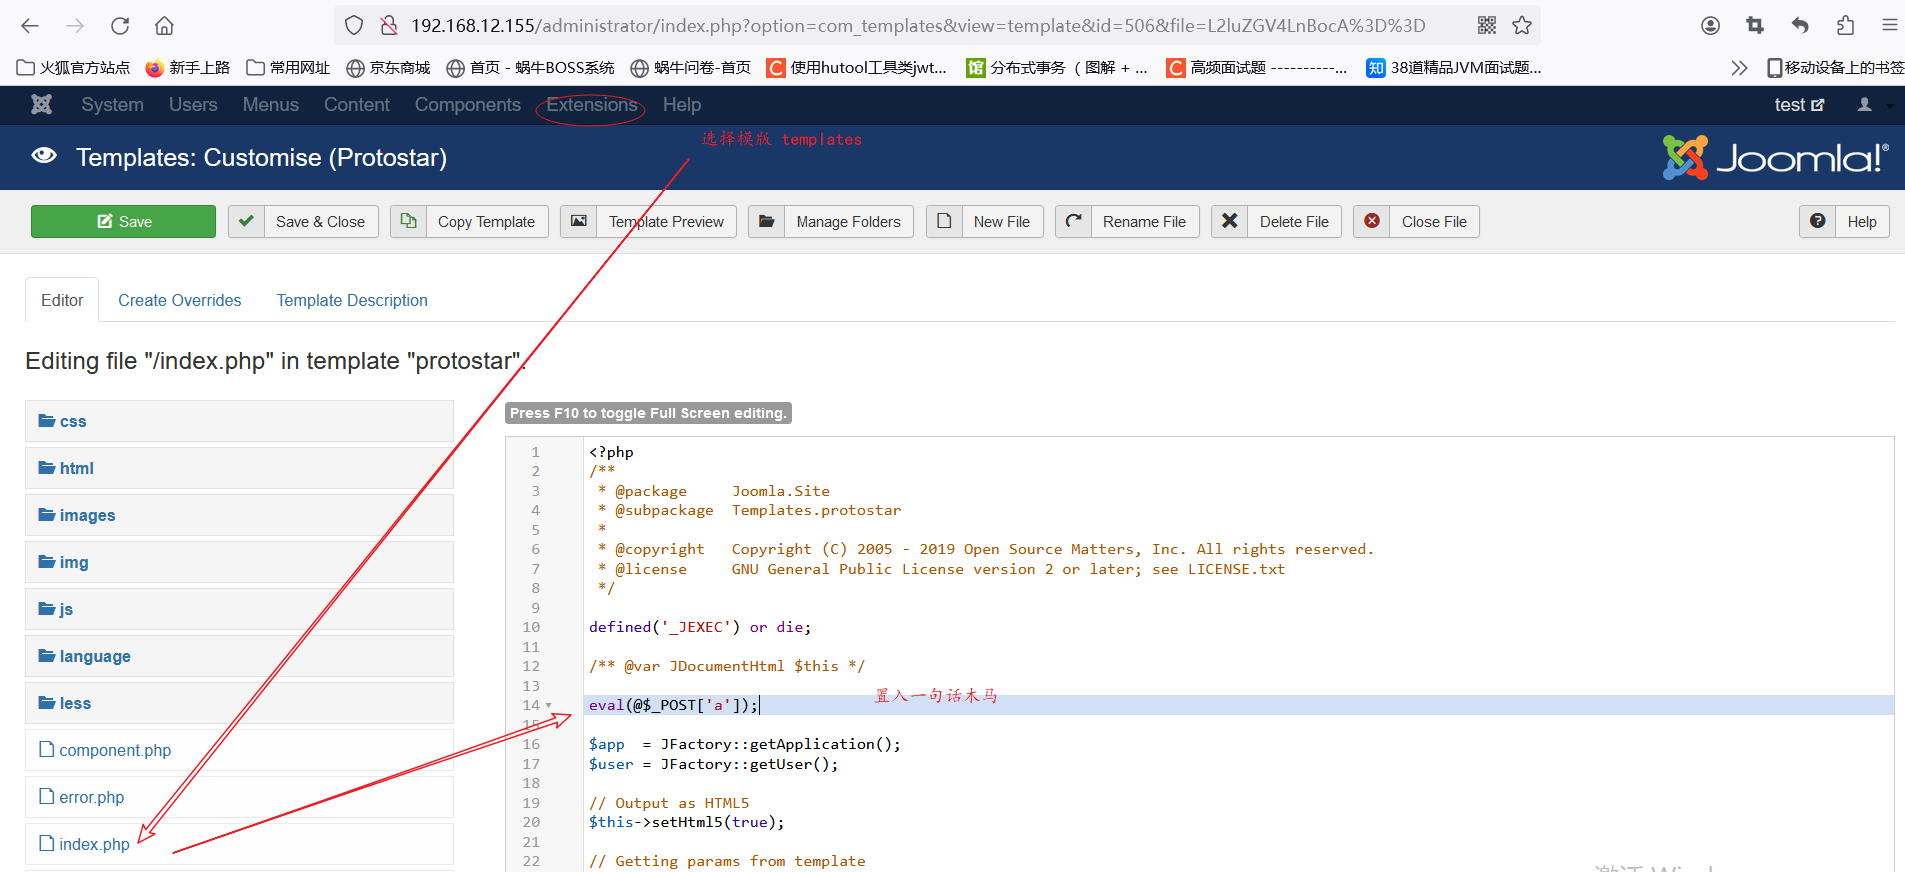Switch to Template Description tab
The height and width of the screenshot is (872, 1905).
(352, 300)
